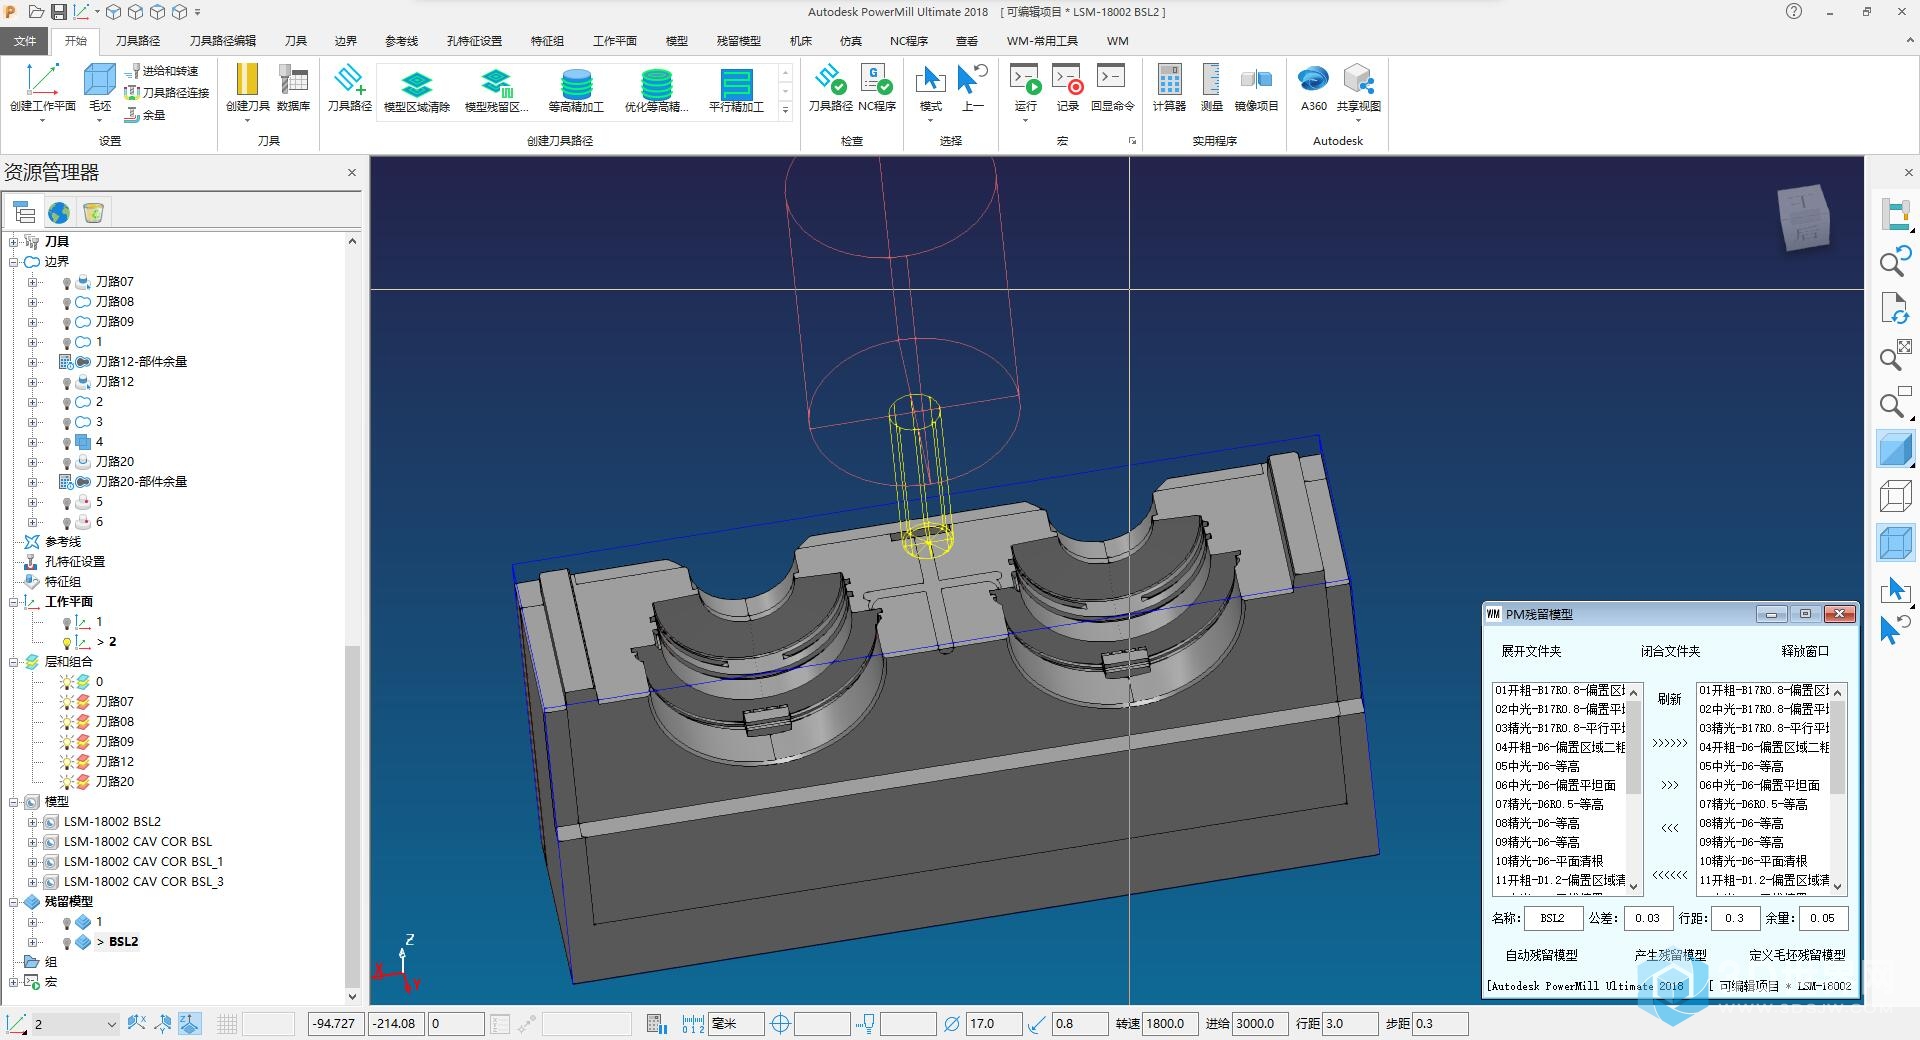
Task: Collapse the 层和组合 tree node
Action: (14, 662)
